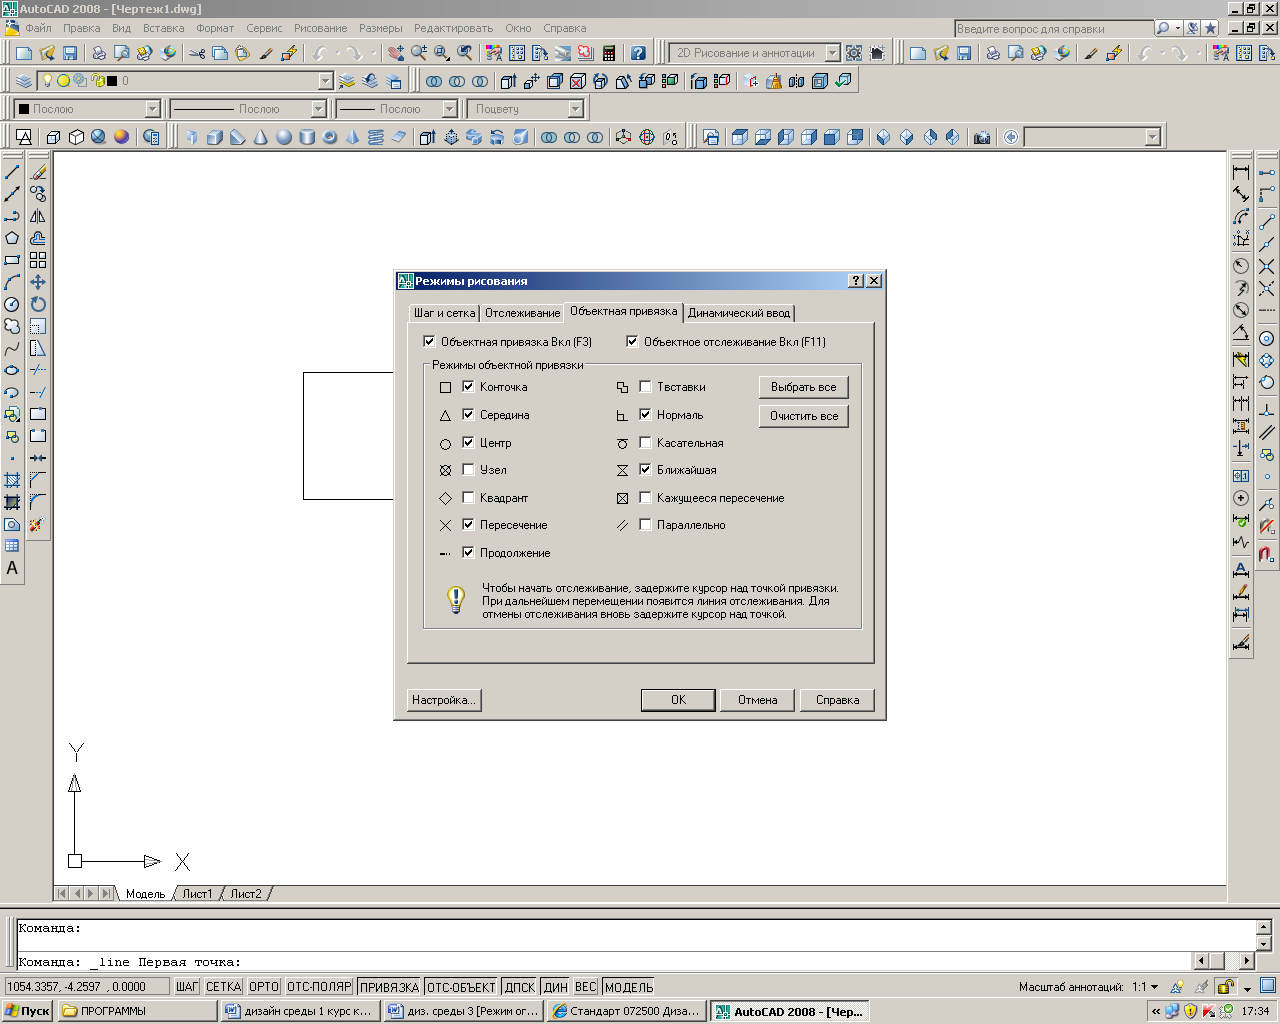Click OK in the Режимы рисования dialog
1280x1024 pixels.
coord(678,700)
